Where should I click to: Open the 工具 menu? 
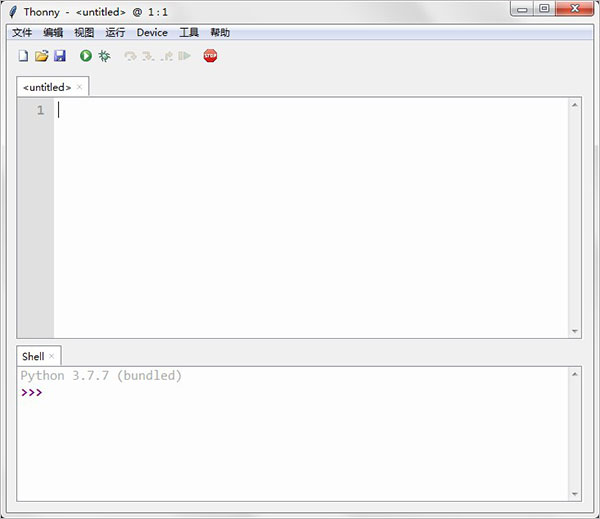(189, 33)
